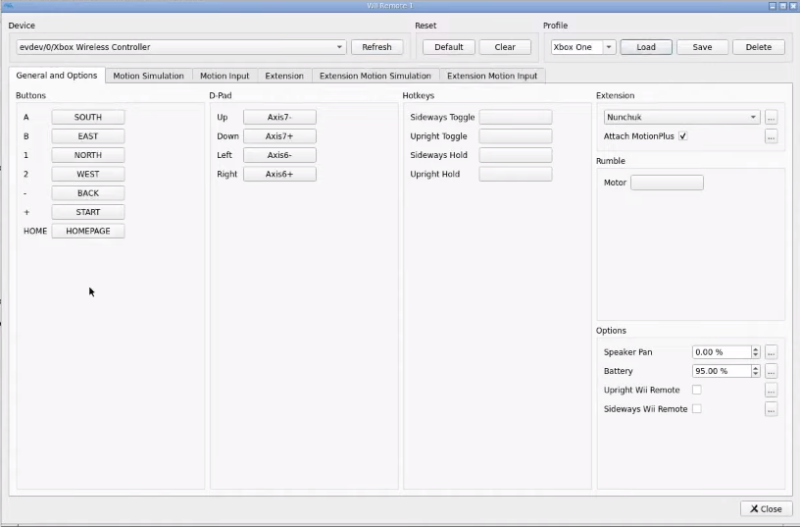Maximize the Wii Remote window
The width and height of the screenshot is (800, 527).
783,6
